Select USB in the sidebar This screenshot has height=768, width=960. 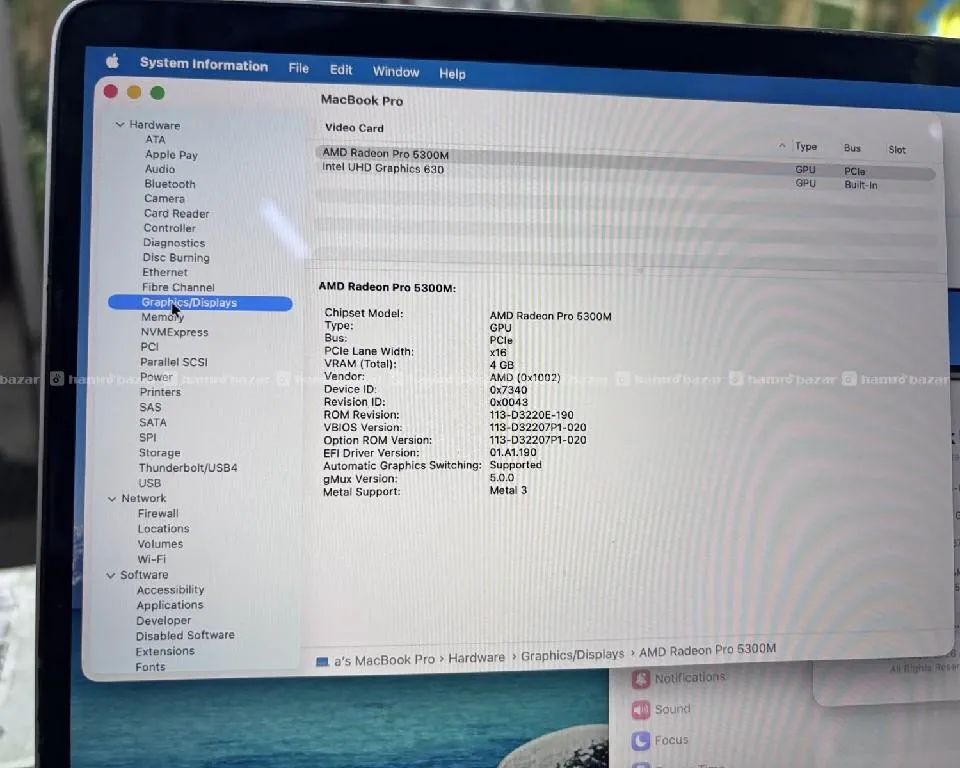(x=149, y=483)
